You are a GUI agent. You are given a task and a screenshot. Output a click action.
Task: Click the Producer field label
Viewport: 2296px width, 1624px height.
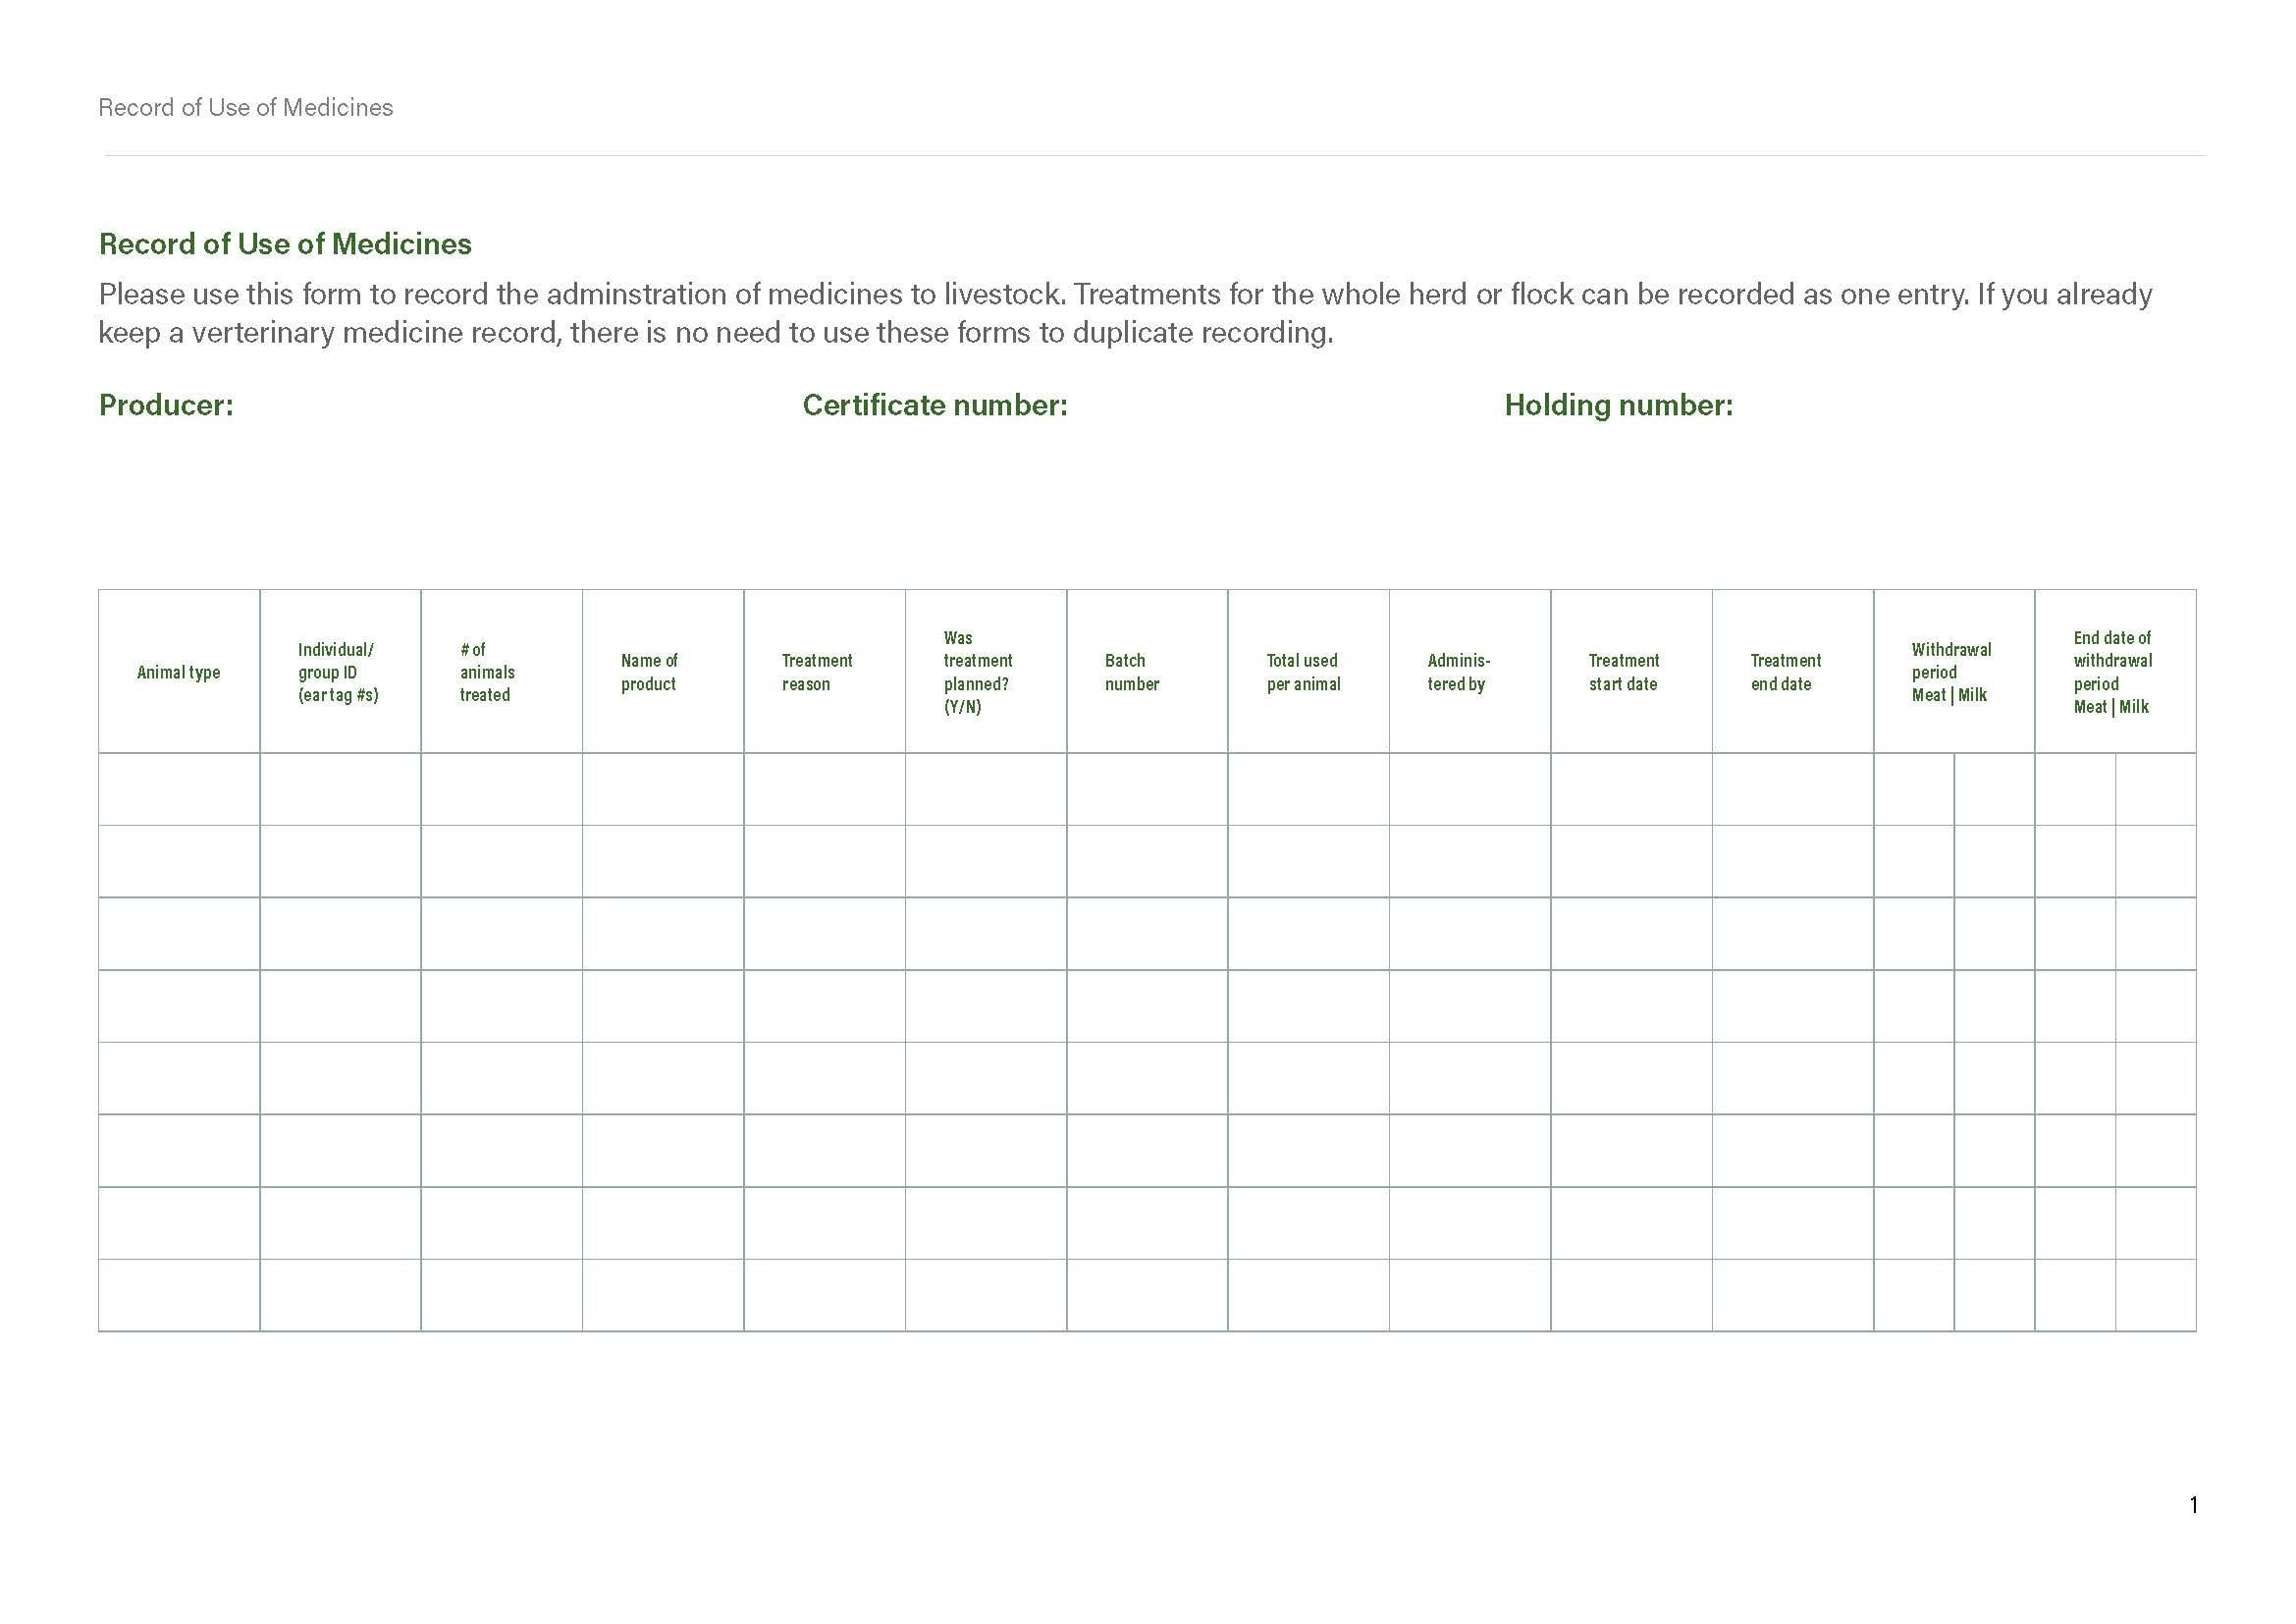pyautogui.click(x=166, y=405)
